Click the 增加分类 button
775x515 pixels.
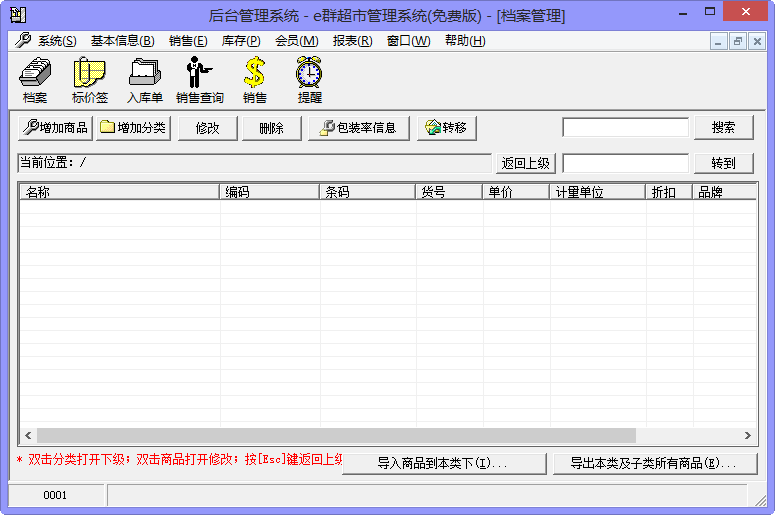133,128
